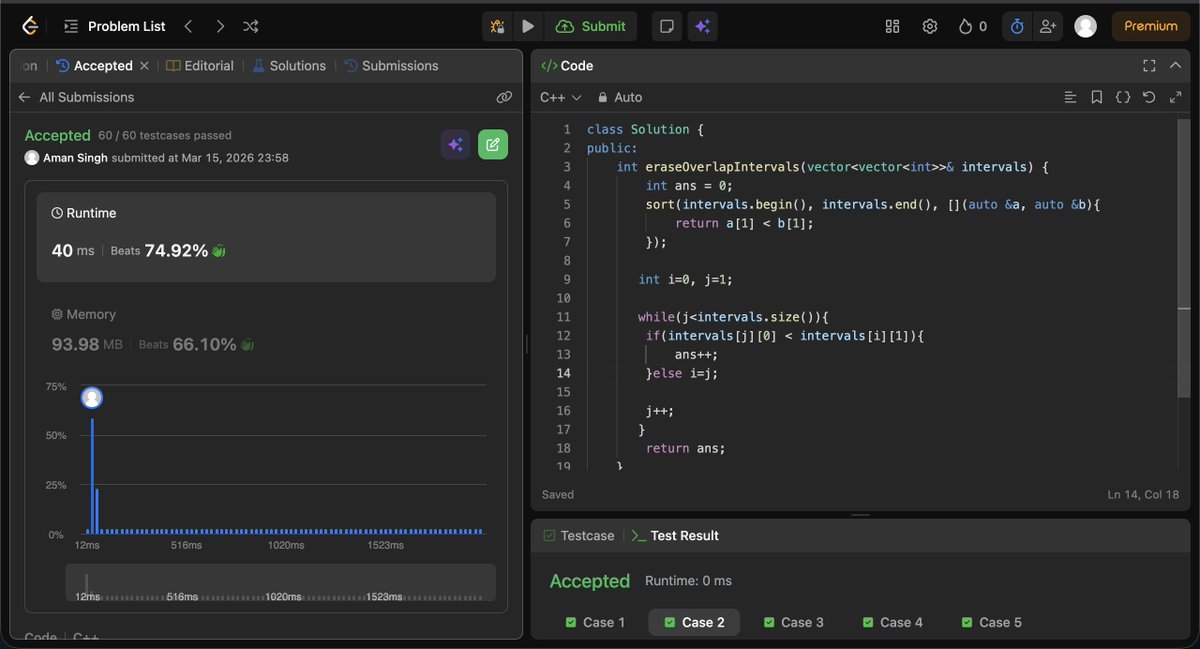Maximize the code panel fullscreen icon
Viewport: 1200px width, 649px height.
pos(1149,66)
